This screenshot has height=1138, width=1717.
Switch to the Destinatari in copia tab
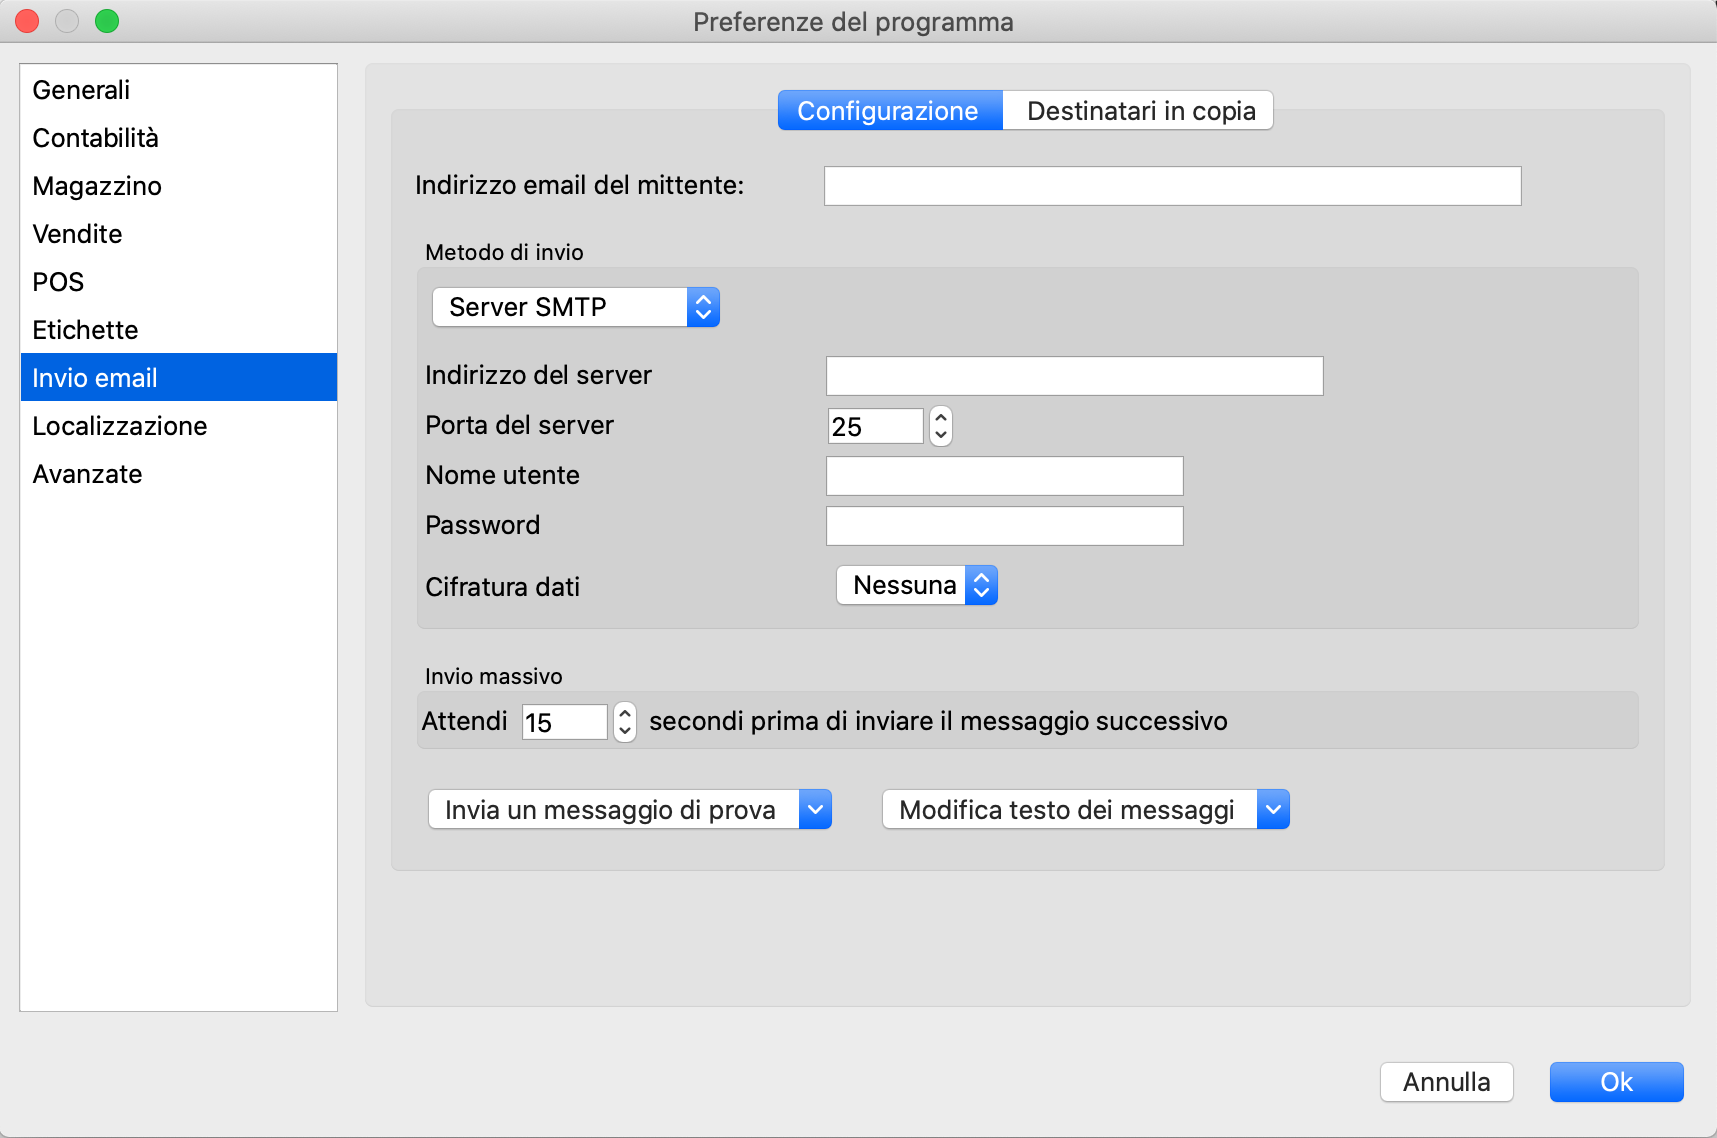click(x=1140, y=111)
